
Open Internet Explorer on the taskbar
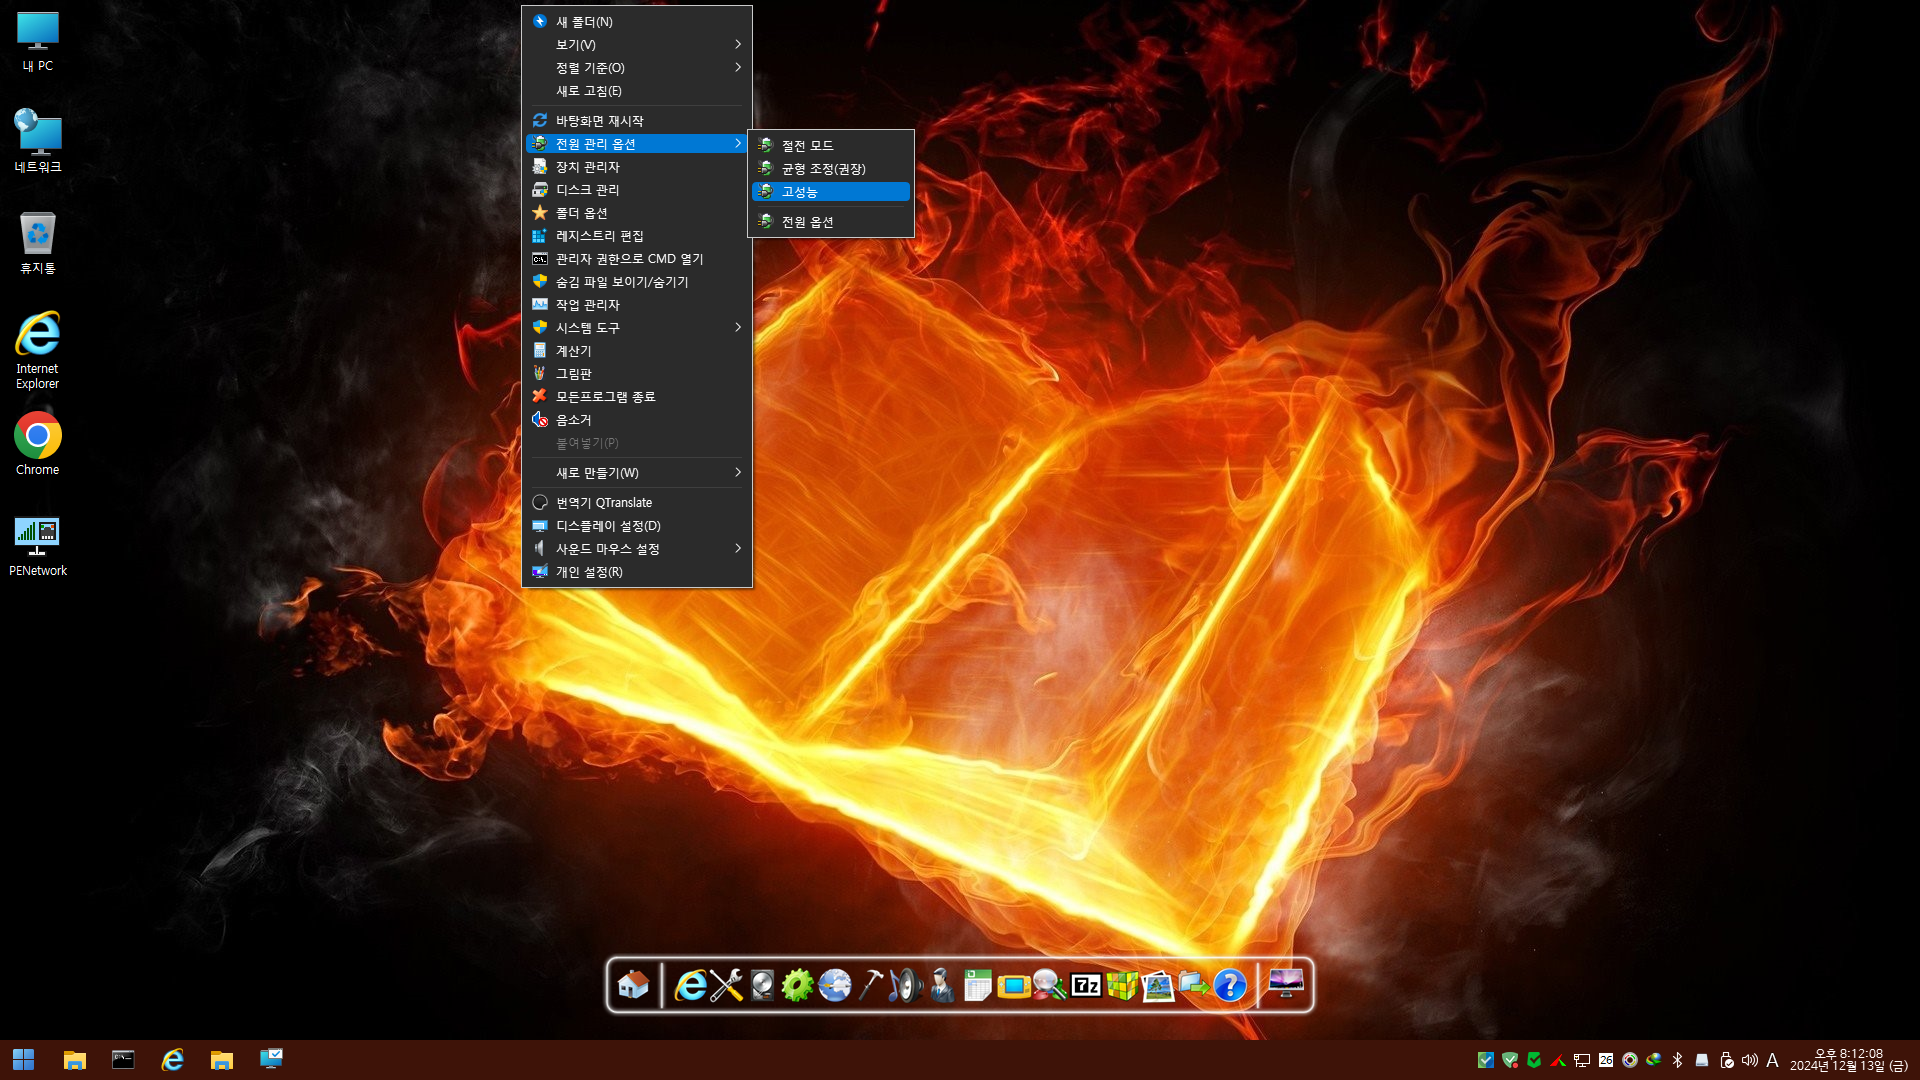click(x=173, y=1060)
